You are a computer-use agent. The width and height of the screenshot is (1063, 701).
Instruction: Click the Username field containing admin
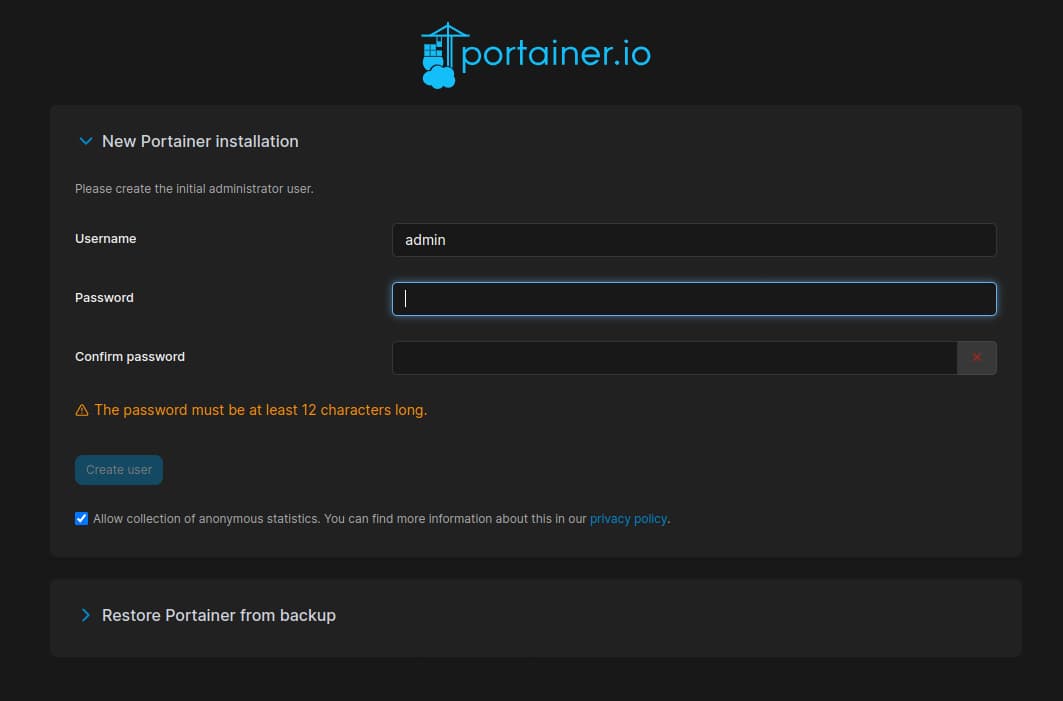pyautogui.click(x=694, y=240)
